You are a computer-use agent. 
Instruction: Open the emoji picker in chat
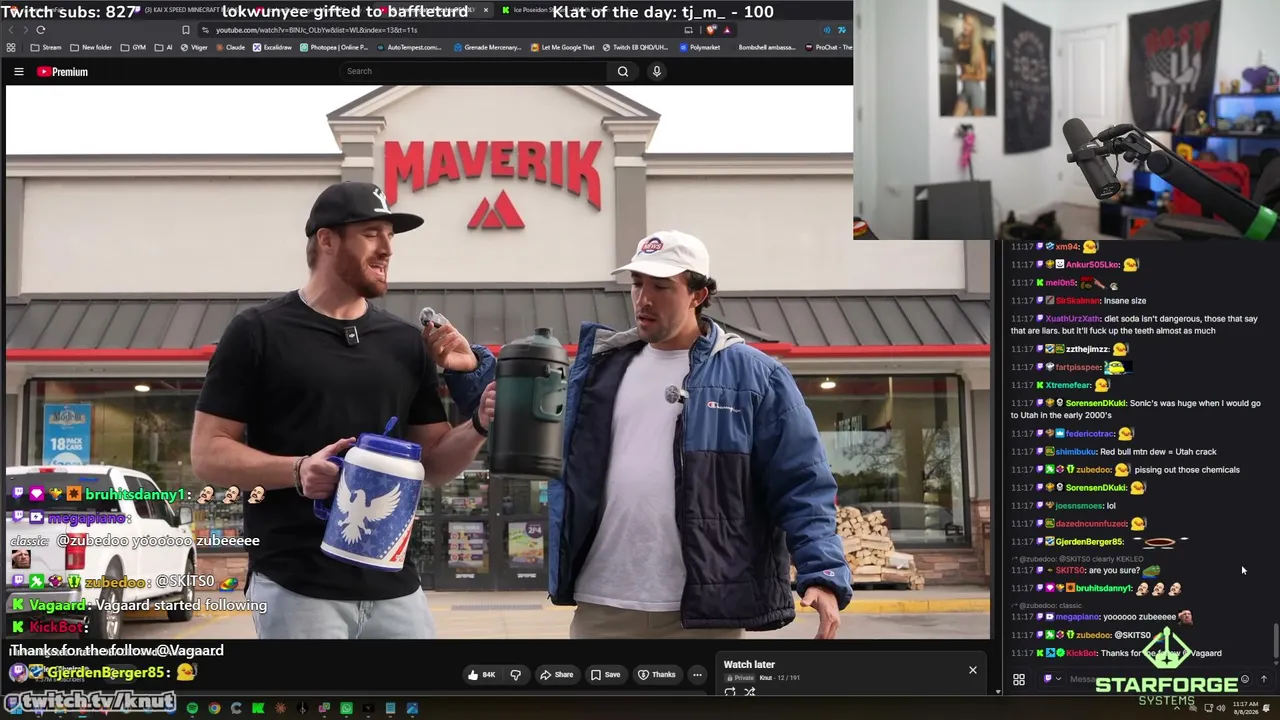(1244, 680)
